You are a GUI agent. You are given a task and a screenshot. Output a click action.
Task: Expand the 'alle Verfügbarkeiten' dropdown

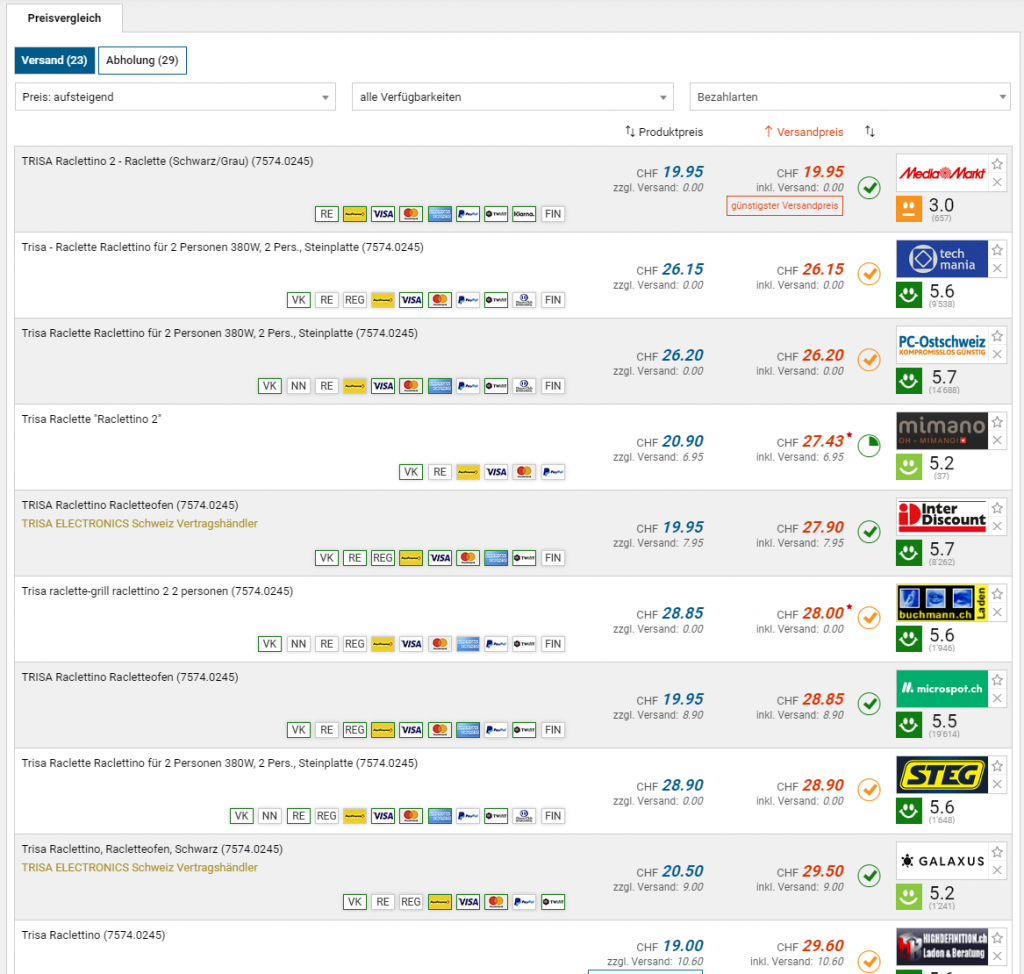coord(513,97)
